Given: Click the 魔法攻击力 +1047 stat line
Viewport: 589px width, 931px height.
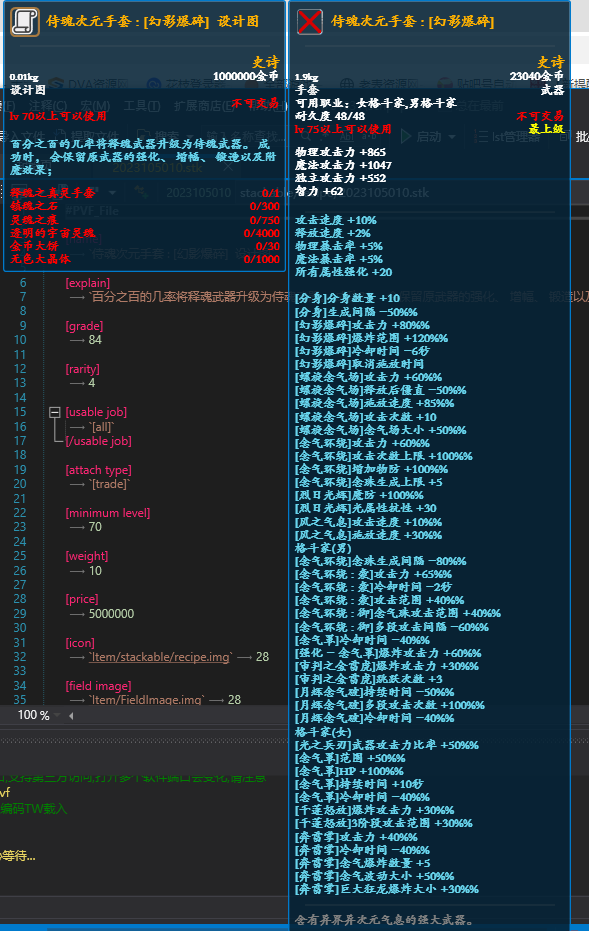Looking at the screenshot, I should pyautogui.click(x=343, y=165).
